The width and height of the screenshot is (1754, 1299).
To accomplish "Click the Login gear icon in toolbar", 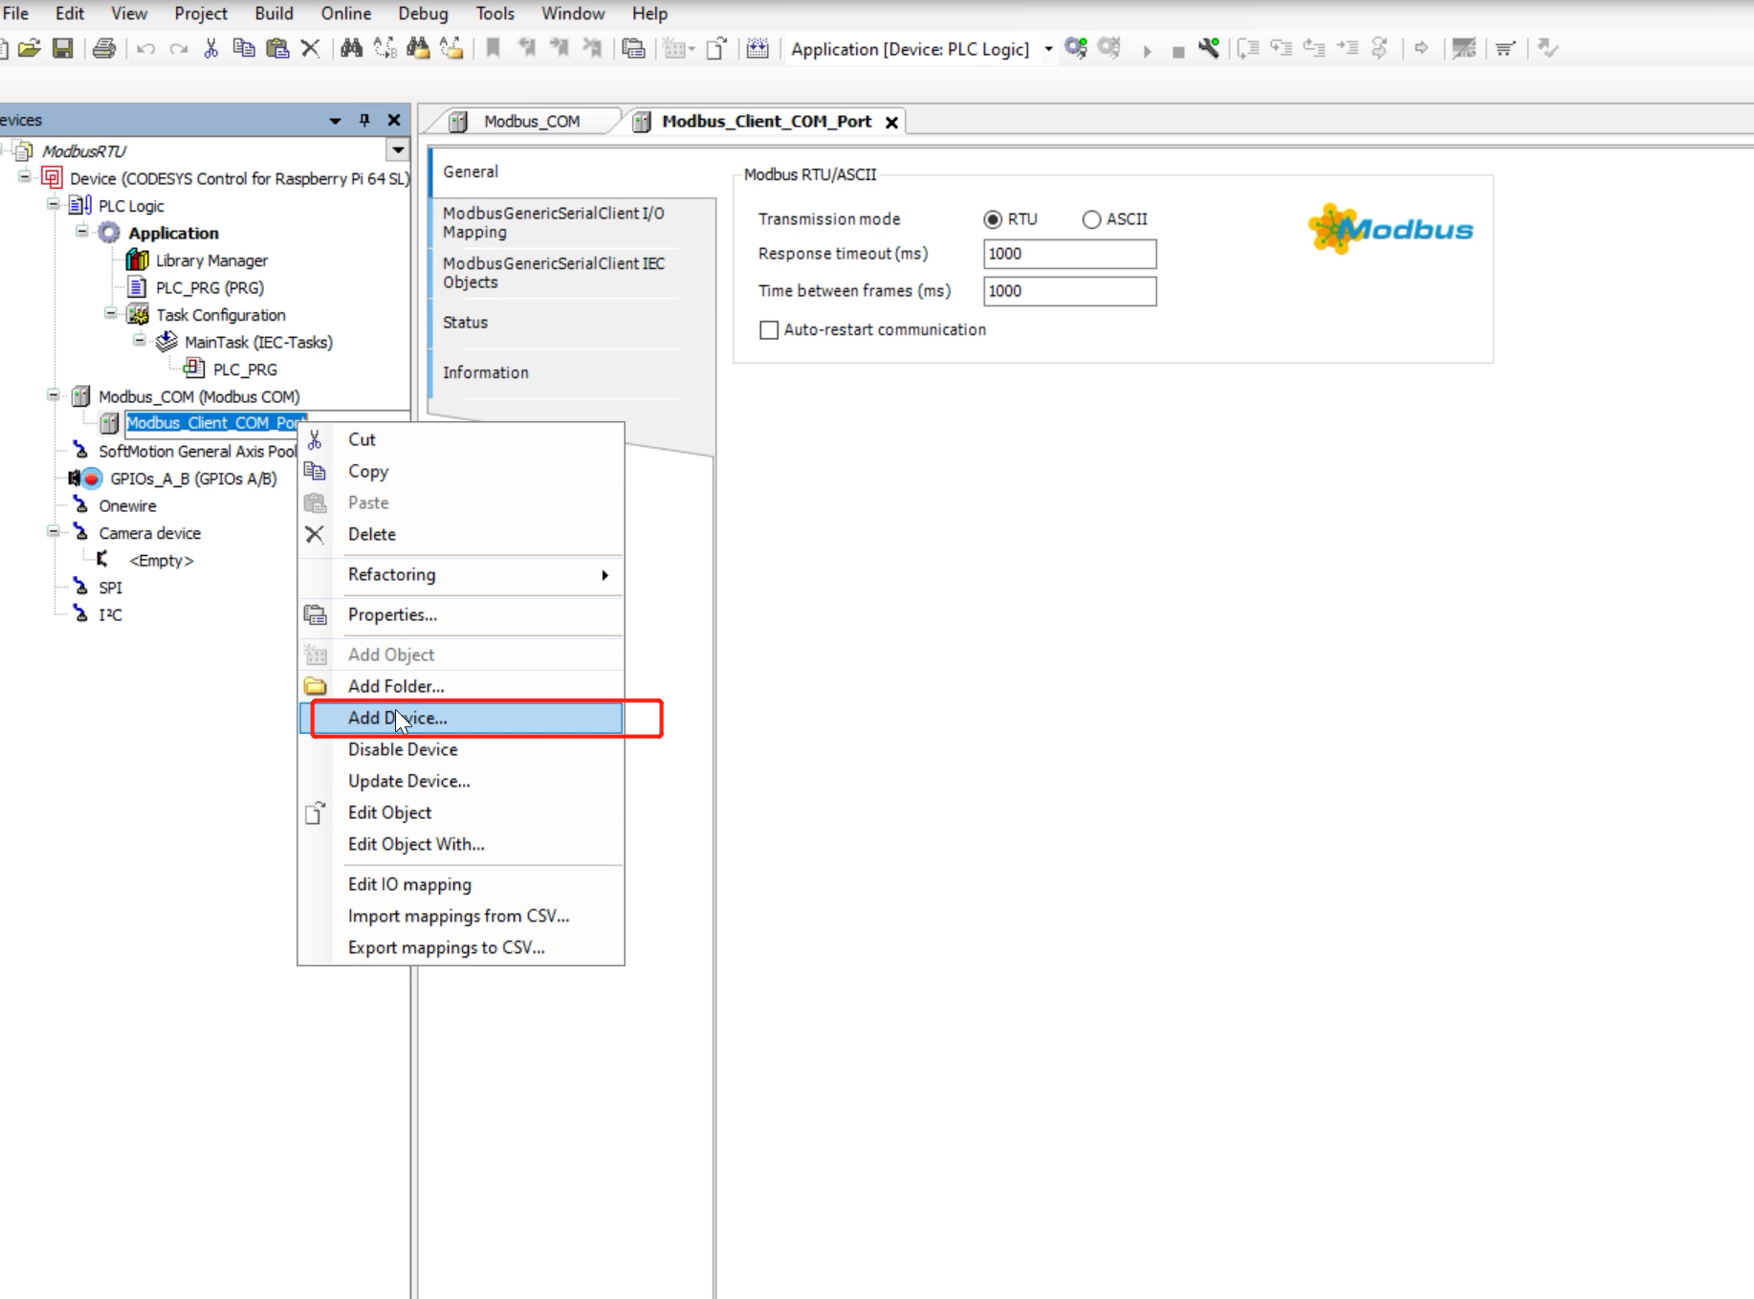I will tap(1076, 48).
